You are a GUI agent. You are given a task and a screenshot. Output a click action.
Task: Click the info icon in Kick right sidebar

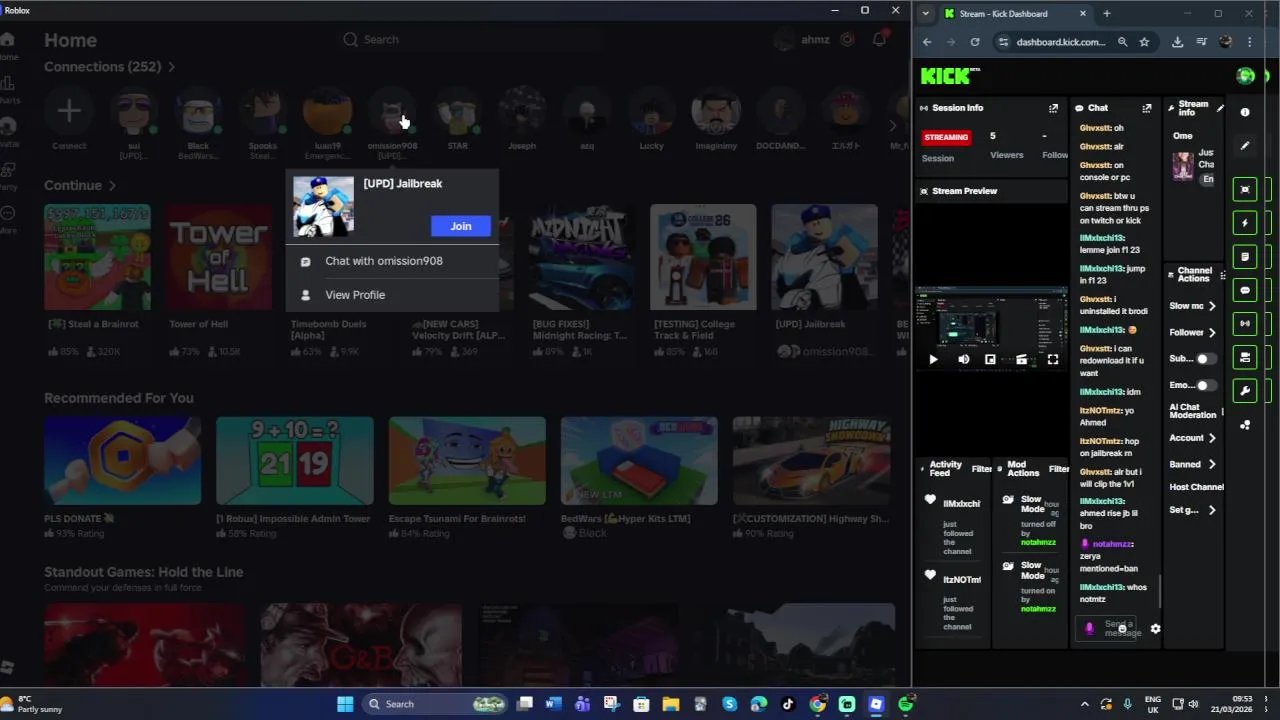point(1245,112)
